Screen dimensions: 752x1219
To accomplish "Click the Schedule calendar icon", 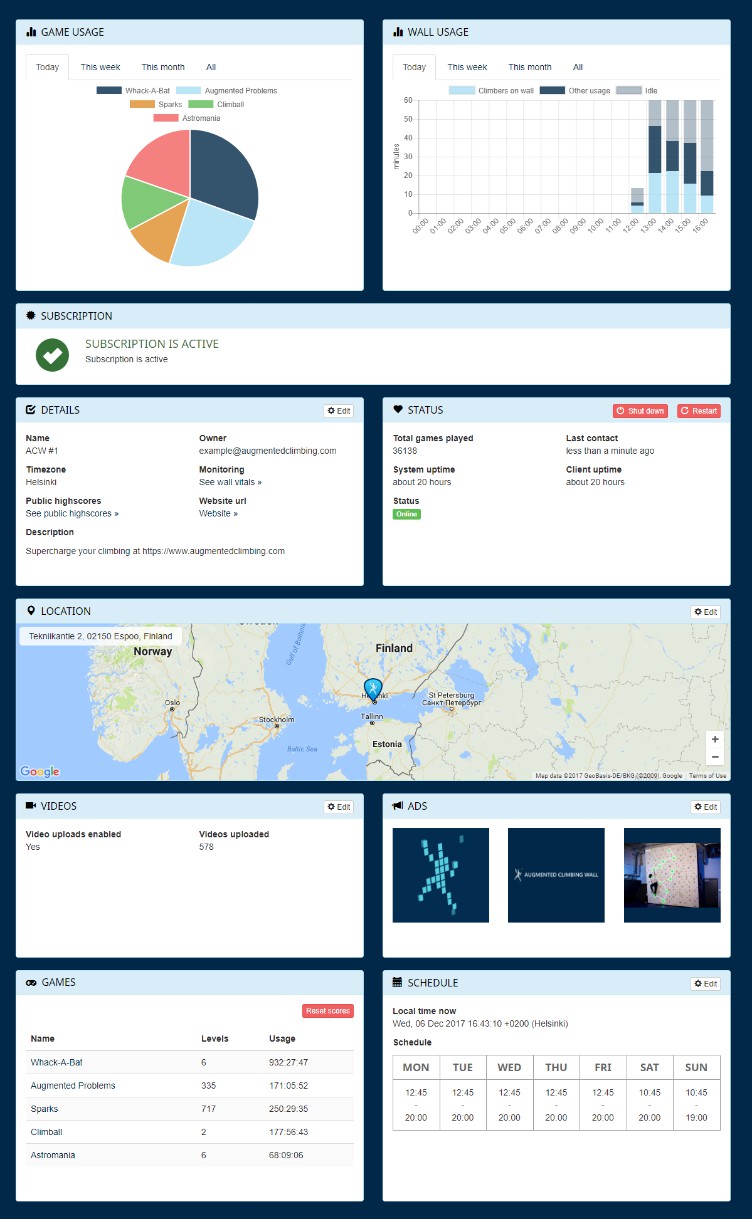I will 398,983.
